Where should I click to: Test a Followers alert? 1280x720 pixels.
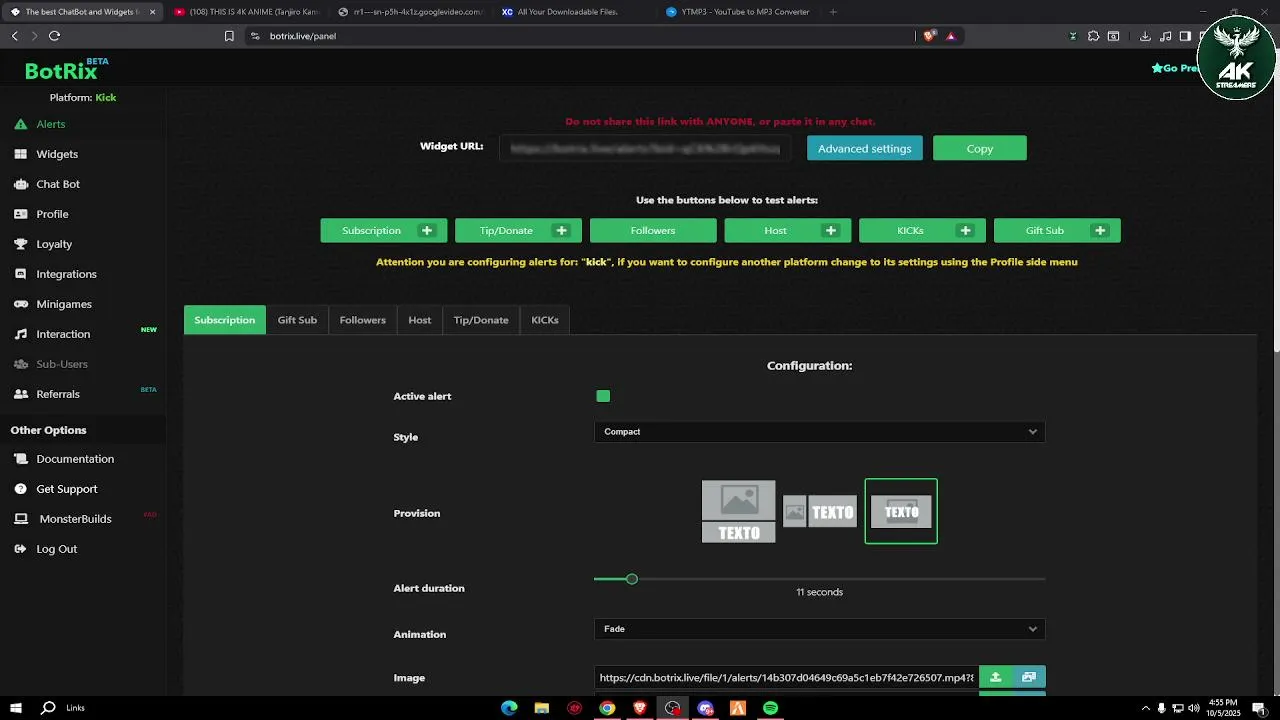[653, 230]
